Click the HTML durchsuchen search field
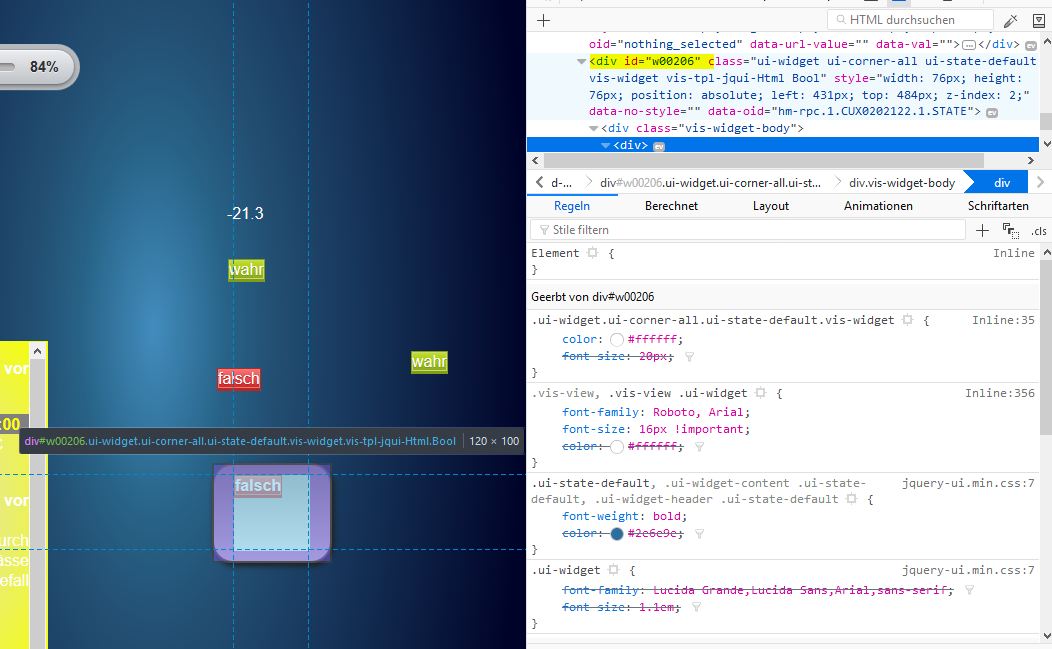The image size is (1052, 649). [915, 20]
